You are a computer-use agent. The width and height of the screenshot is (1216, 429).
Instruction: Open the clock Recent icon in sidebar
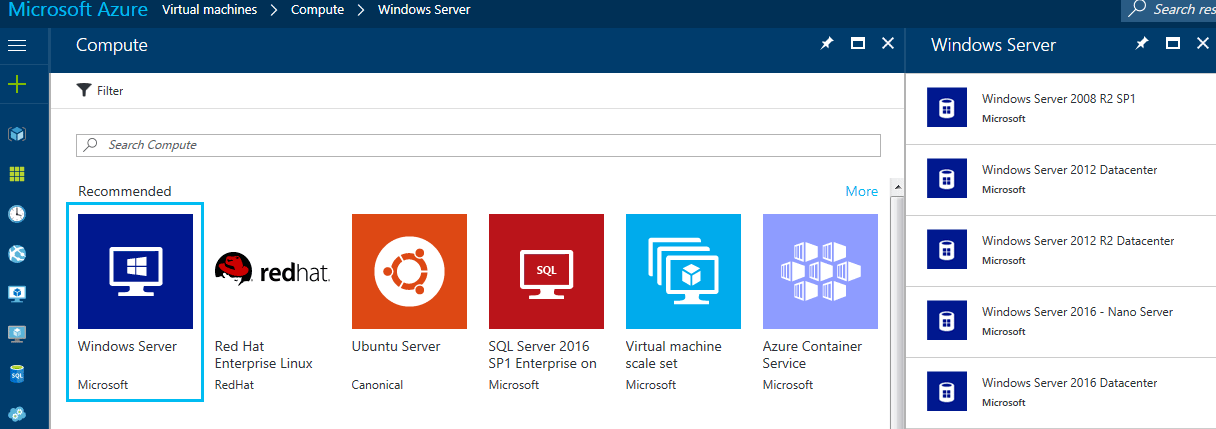pyautogui.click(x=16, y=213)
